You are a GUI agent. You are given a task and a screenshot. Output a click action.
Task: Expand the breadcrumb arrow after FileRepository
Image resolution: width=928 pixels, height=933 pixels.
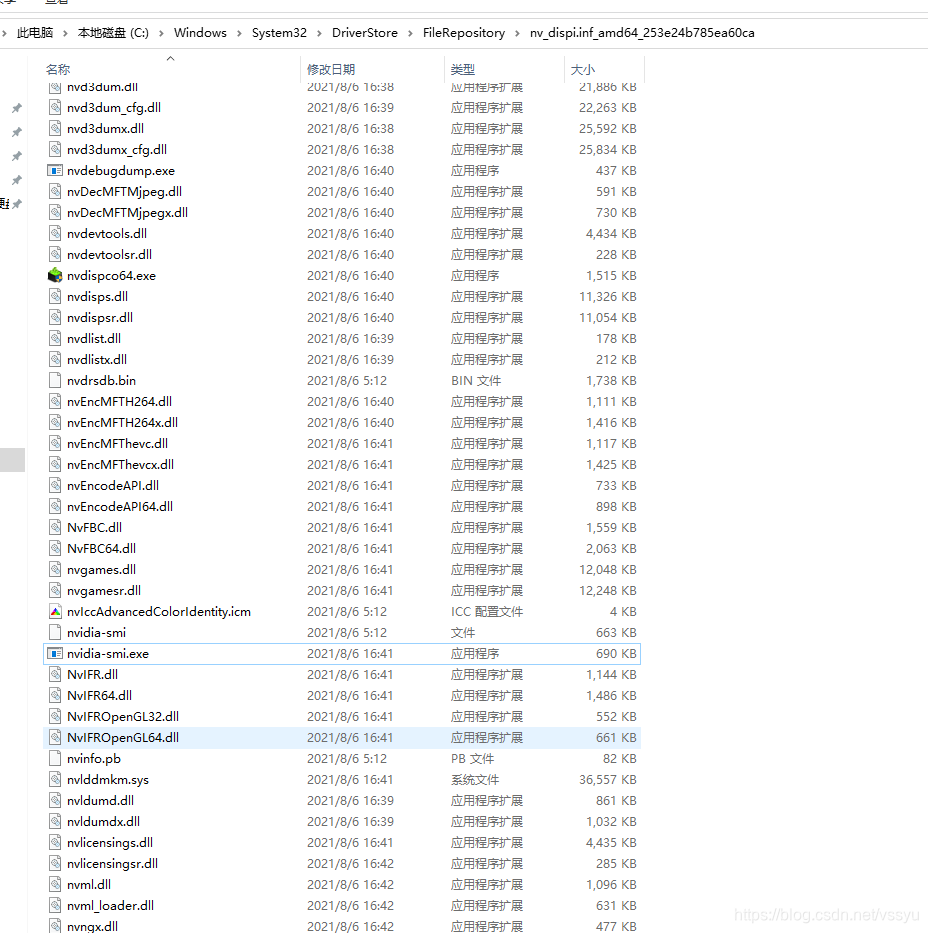[x=517, y=33]
